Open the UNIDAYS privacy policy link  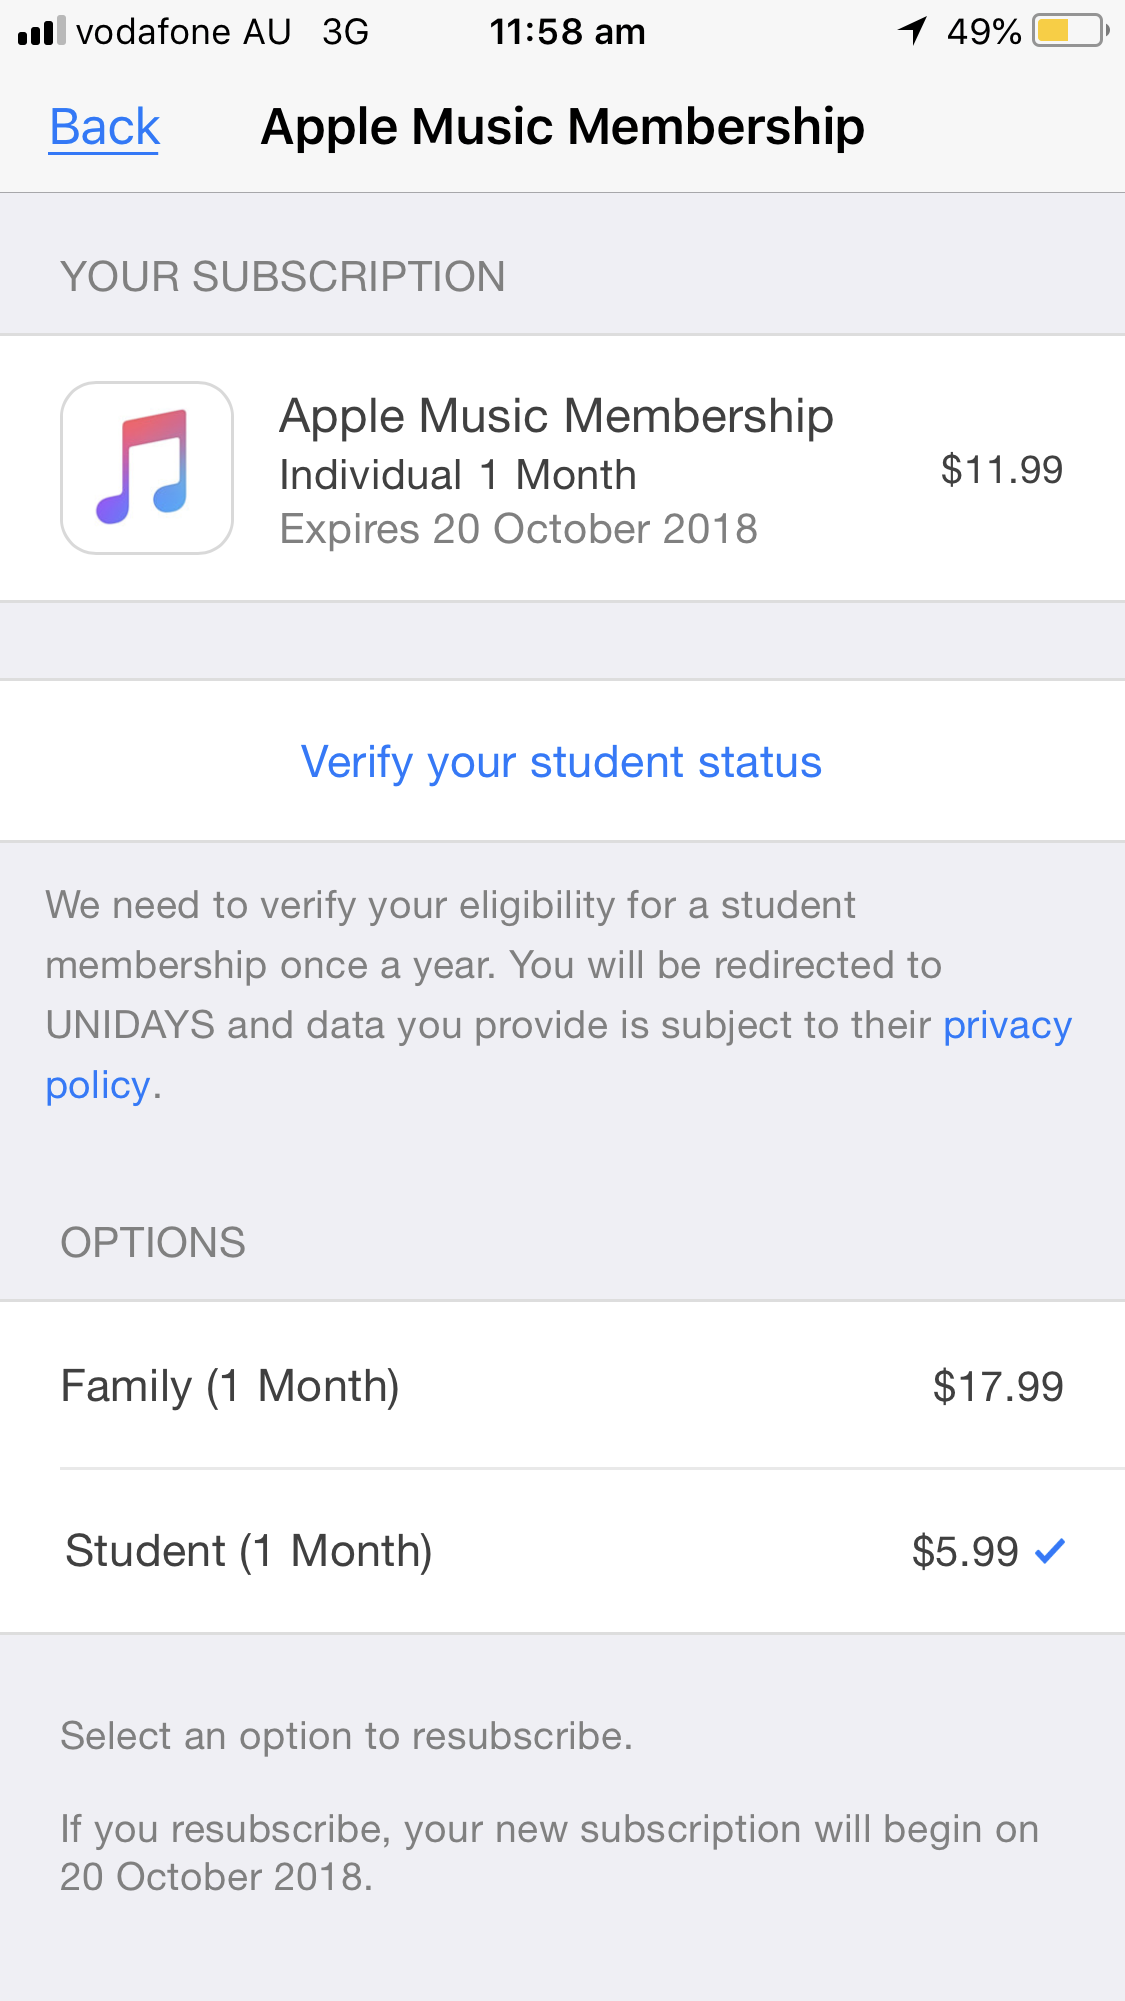pyautogui.click(x=1006, y=1026)
